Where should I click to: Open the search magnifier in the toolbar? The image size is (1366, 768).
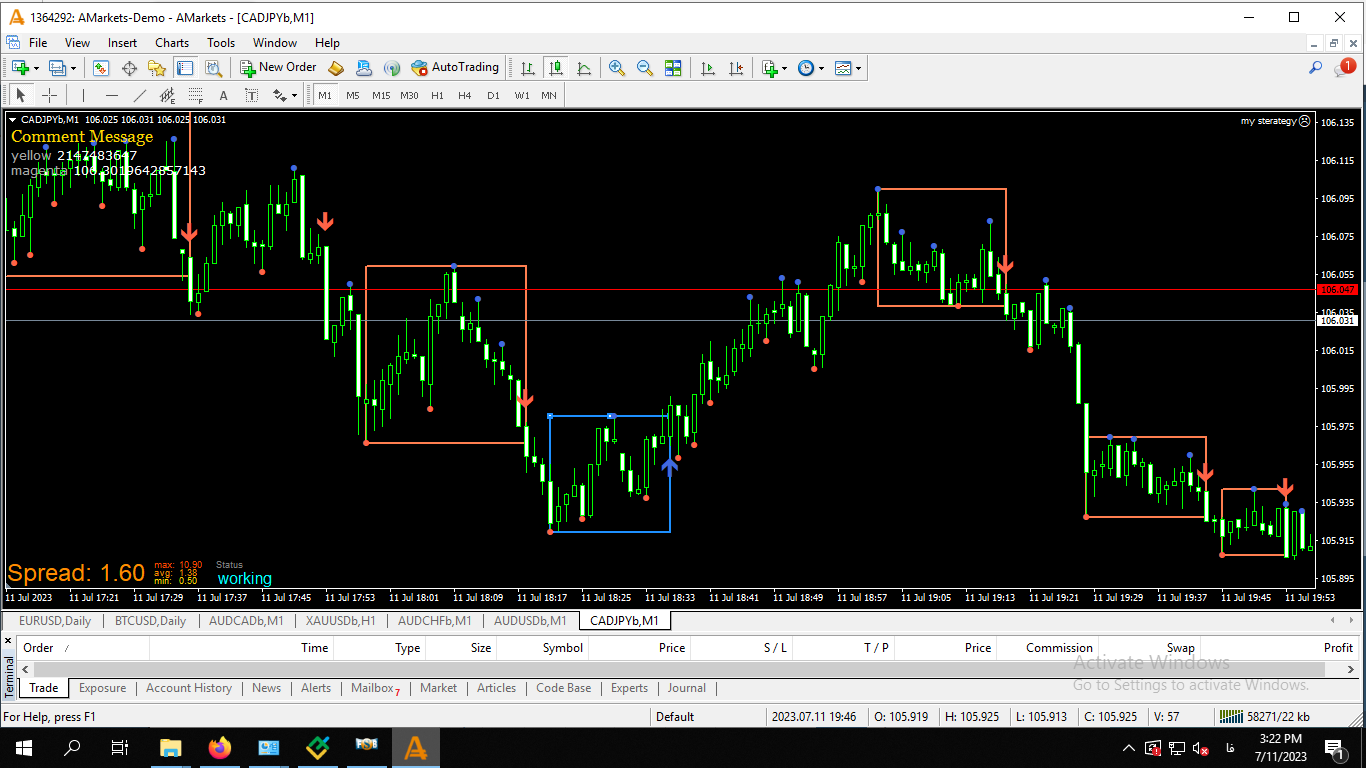tap(1316, 68)
